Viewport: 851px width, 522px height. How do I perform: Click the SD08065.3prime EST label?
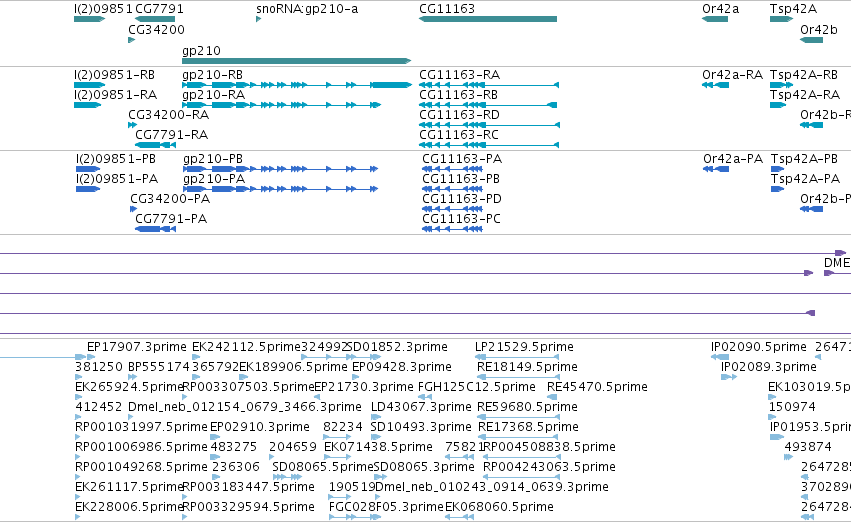point(424,468)
